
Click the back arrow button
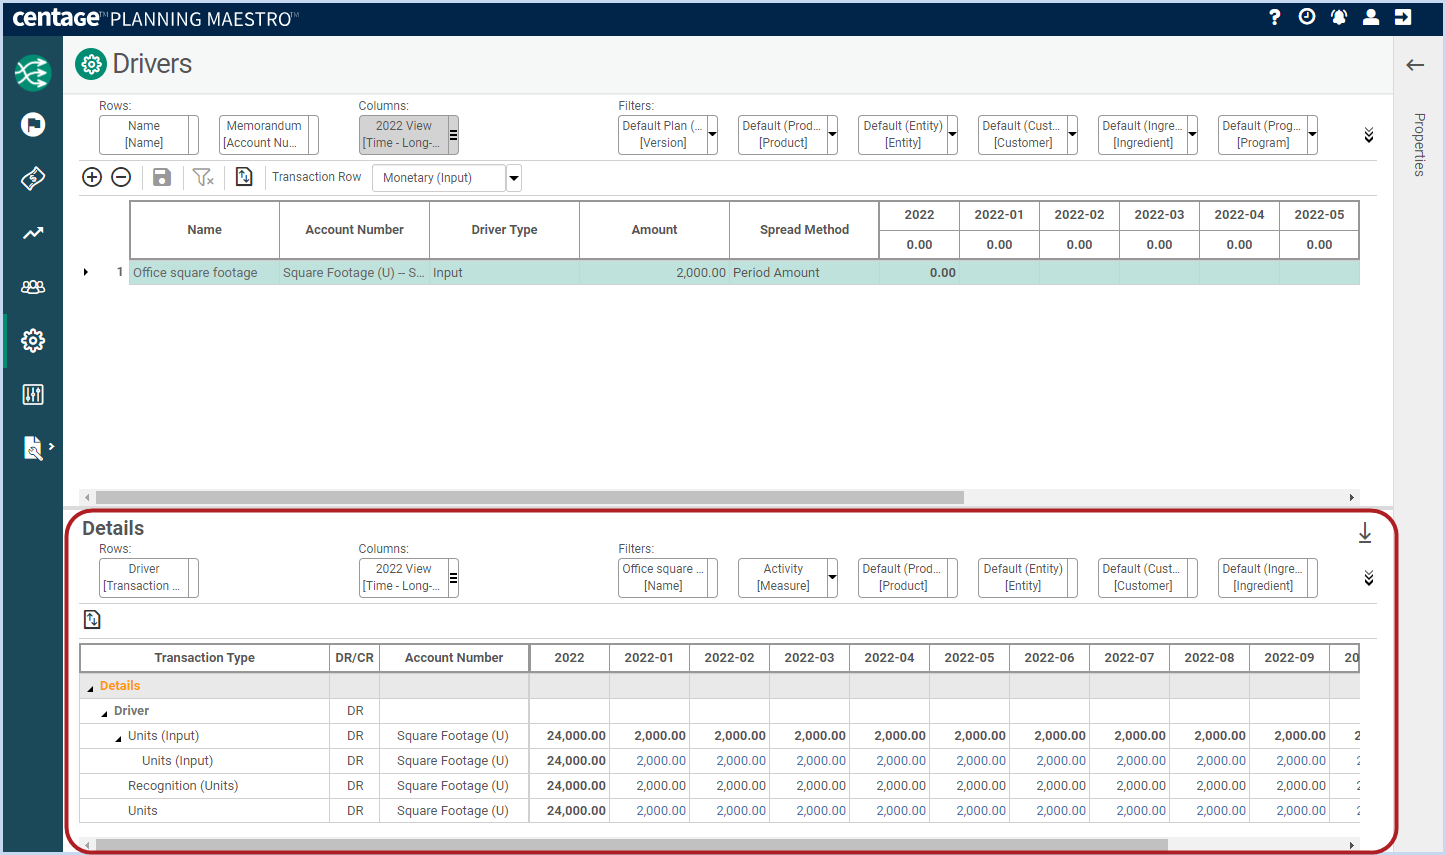click(x=1415, y=65)
